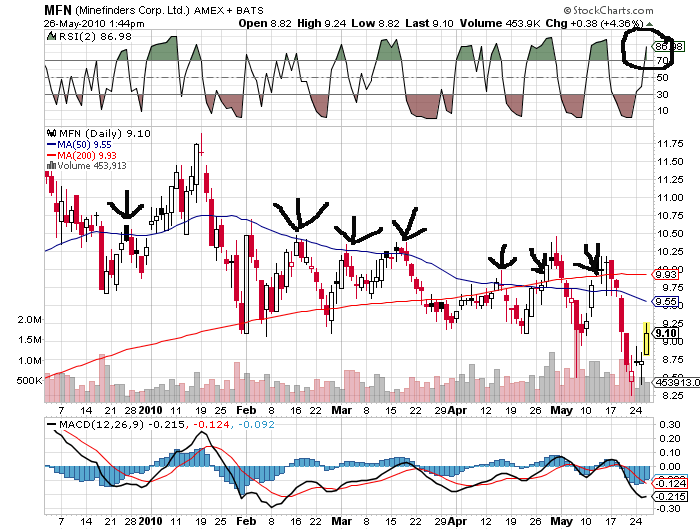This screenshot has height=530, width=700.
Task: Click the 10 level label on RSI axis
Action: [663, 111]
